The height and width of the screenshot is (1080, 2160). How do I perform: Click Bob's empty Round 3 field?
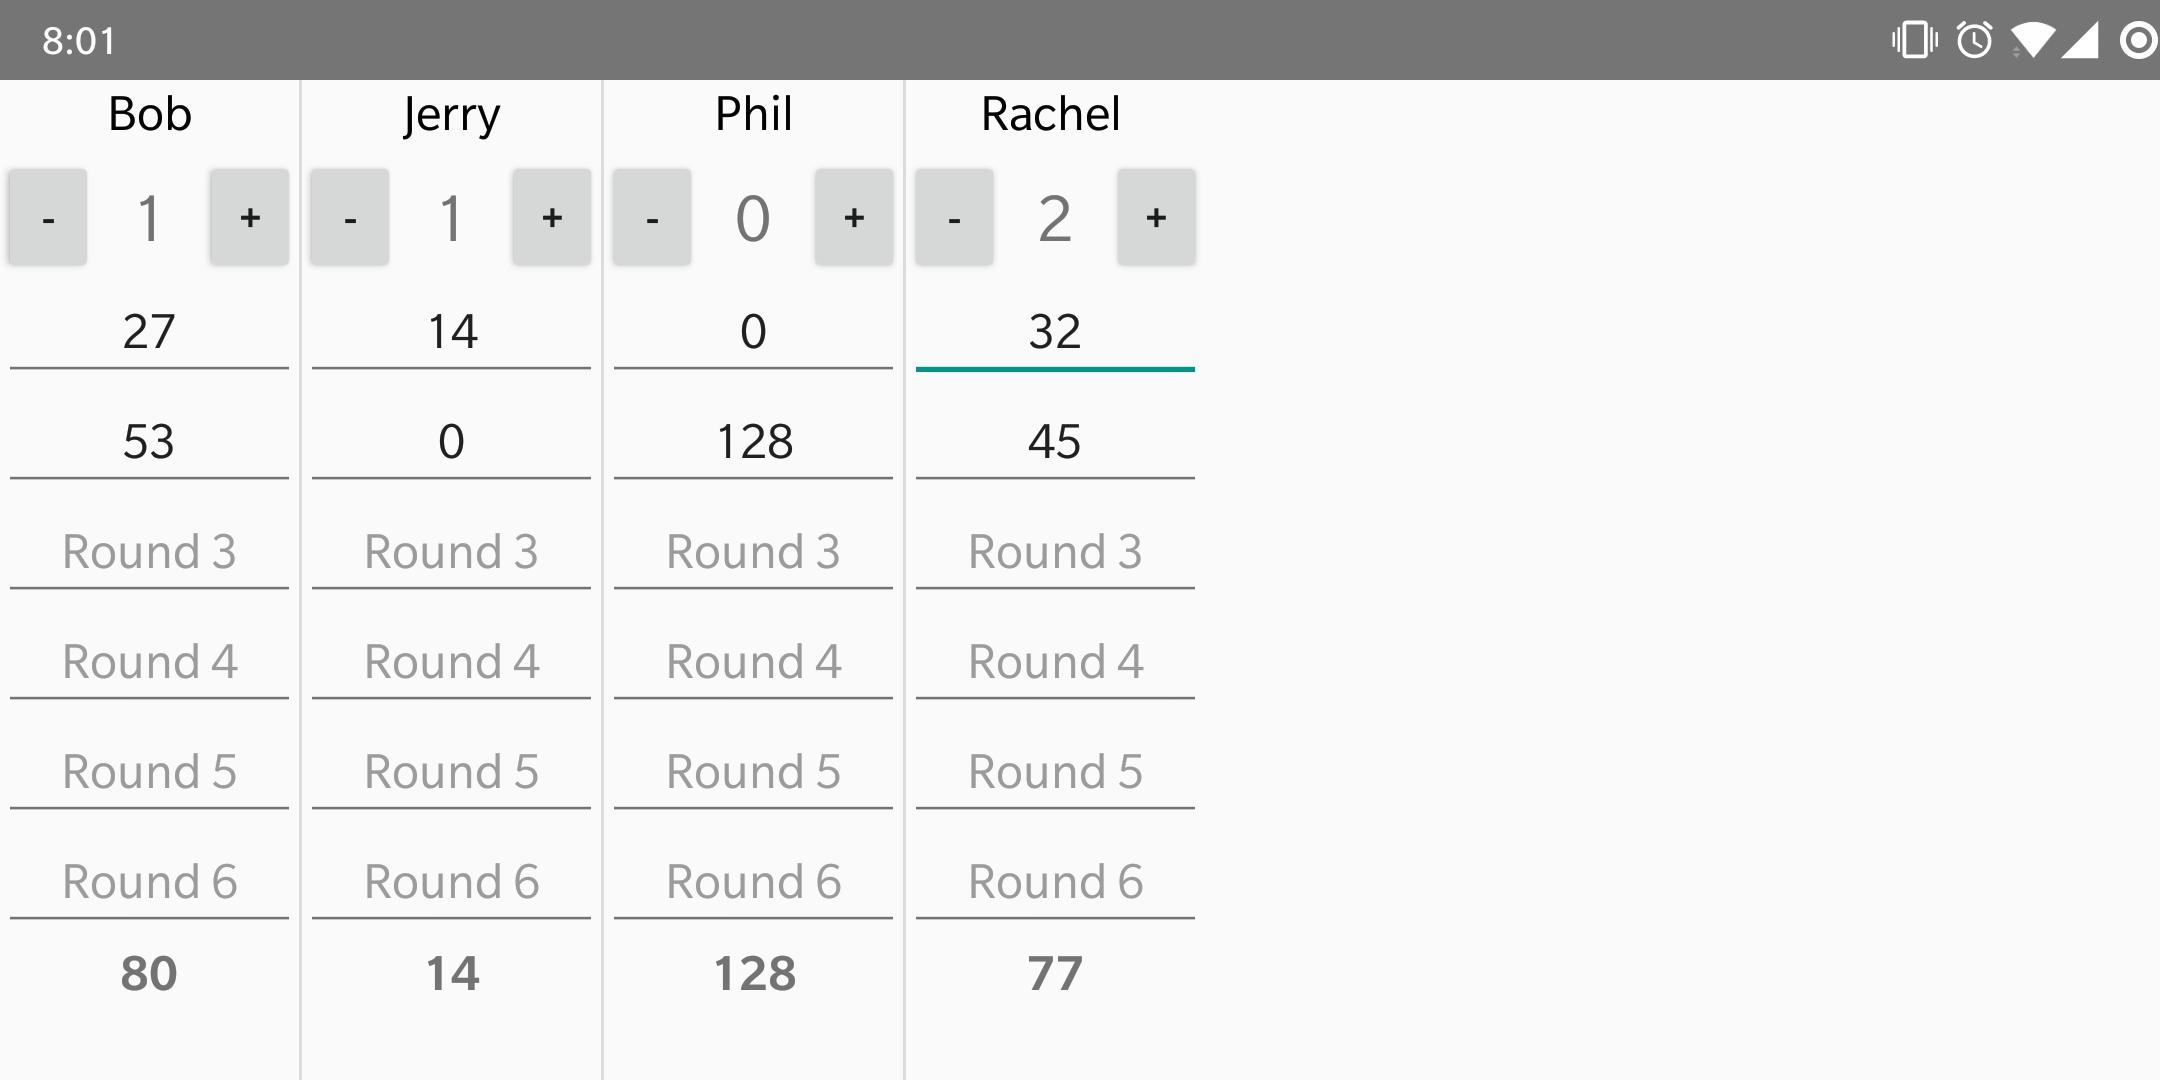[149, 551]
